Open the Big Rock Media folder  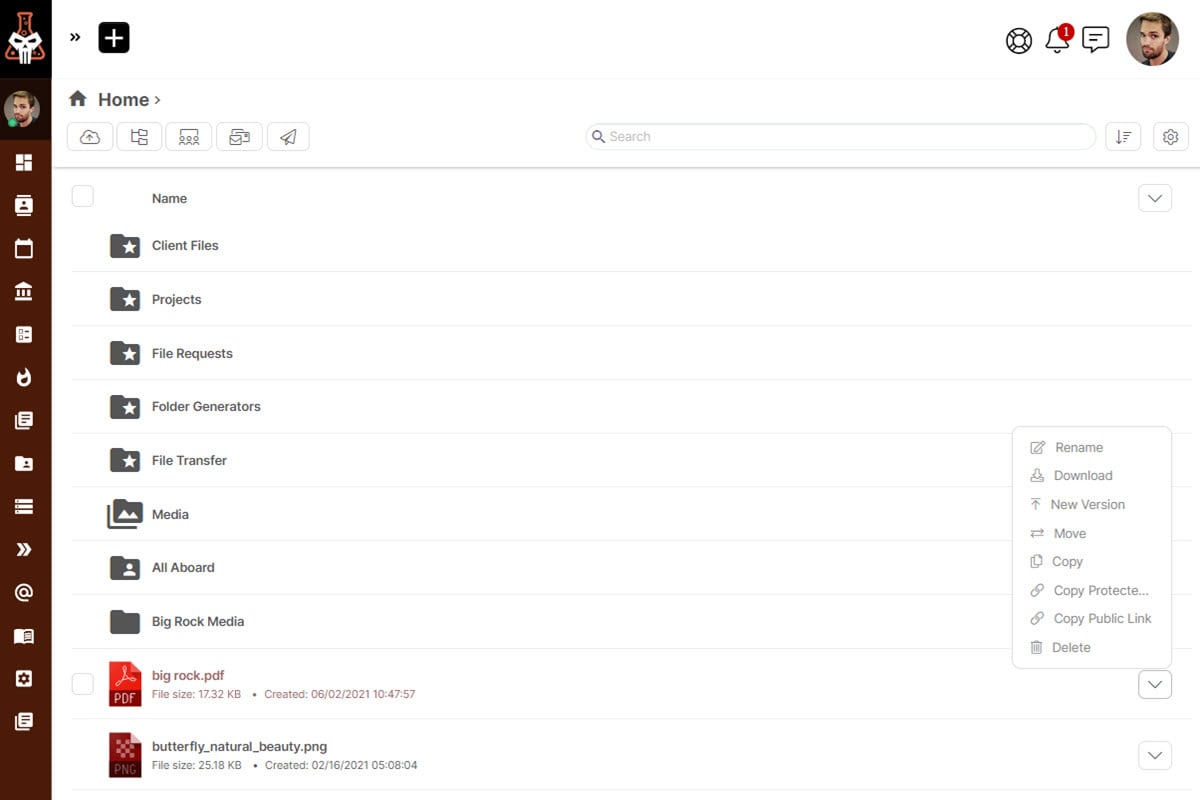[198, 621]
